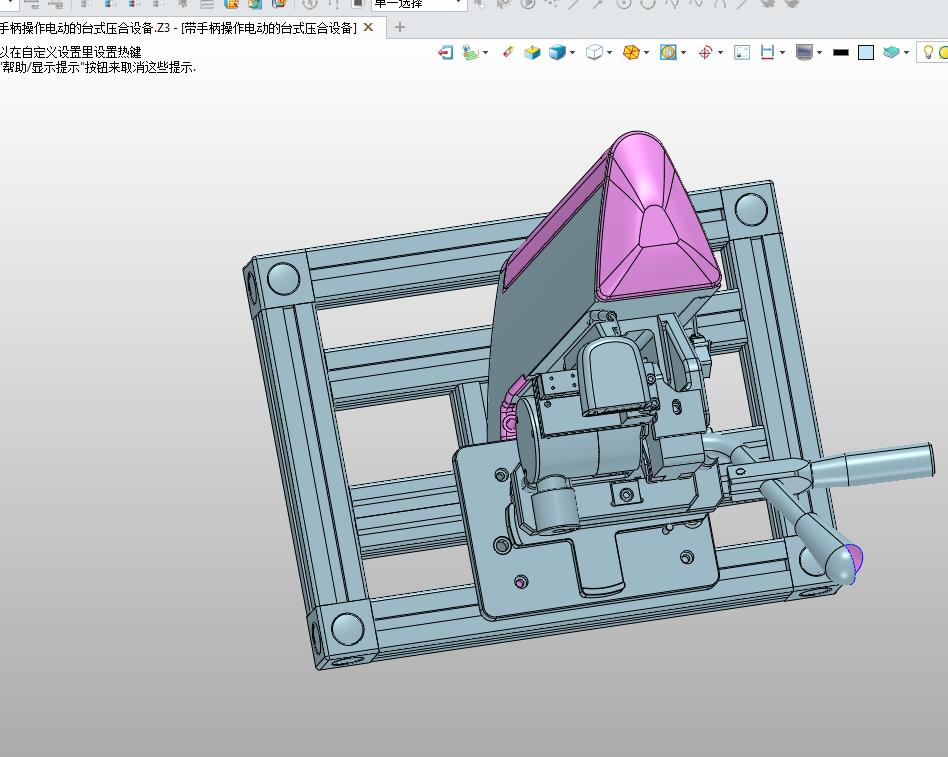
Task: Click the red crosshair target icon
Action: coord(705,53)
